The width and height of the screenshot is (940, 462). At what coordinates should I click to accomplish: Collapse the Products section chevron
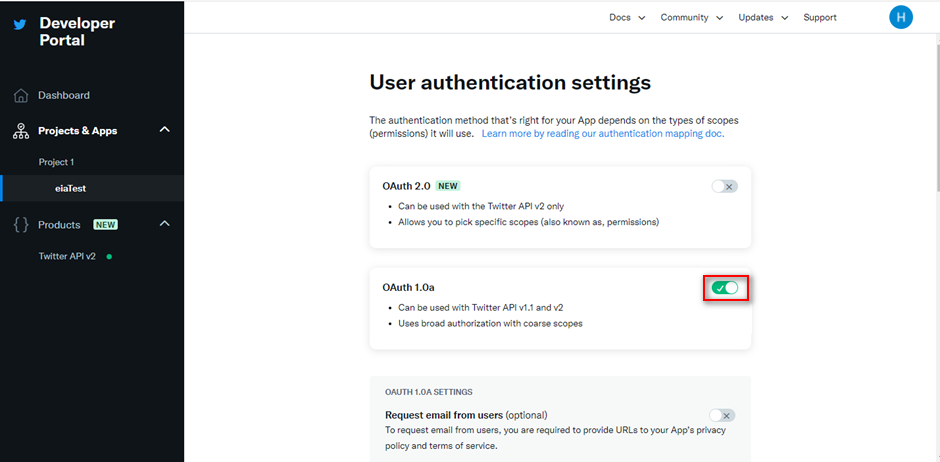165,224
